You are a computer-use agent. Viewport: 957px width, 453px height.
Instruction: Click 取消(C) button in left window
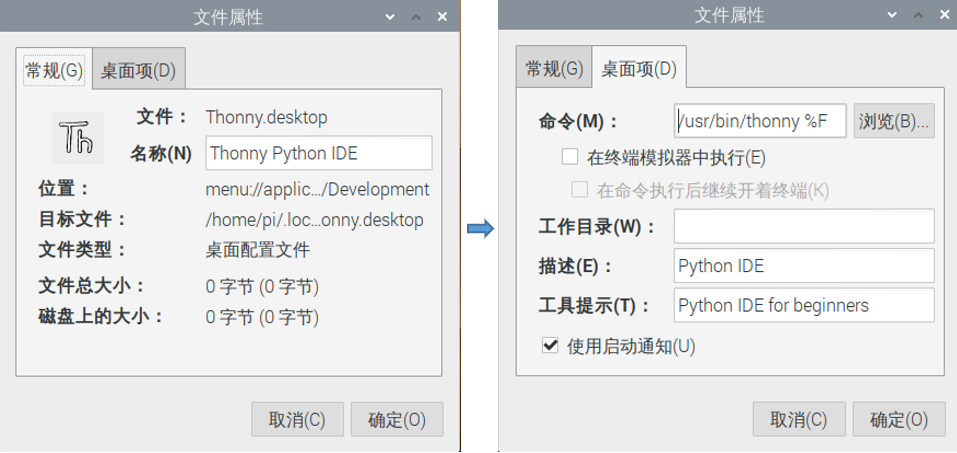(298, 419)
